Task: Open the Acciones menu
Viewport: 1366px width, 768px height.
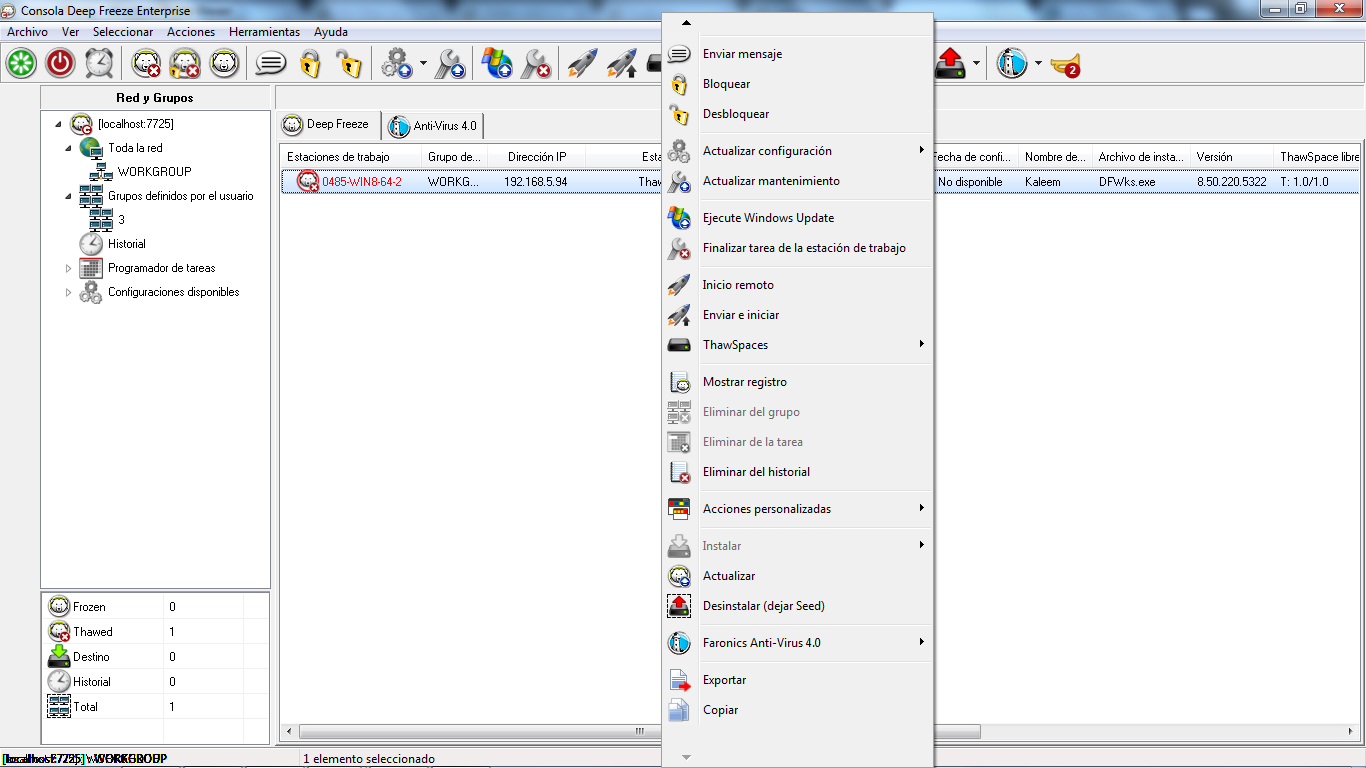Action: pyautogui.click(x=191, y=32)
